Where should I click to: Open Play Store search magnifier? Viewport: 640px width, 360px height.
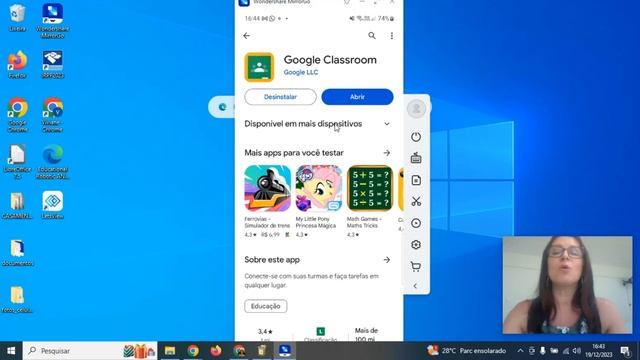click(372, 36)
